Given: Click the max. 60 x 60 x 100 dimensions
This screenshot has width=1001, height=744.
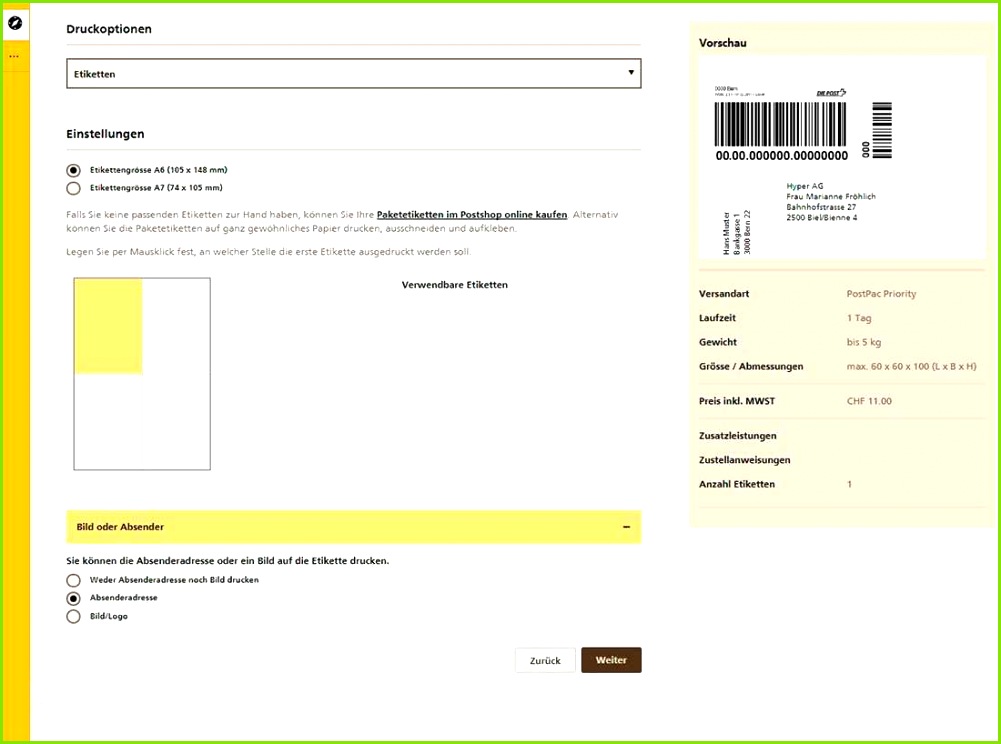Looking at the screenshot, I should click(911, 367).
